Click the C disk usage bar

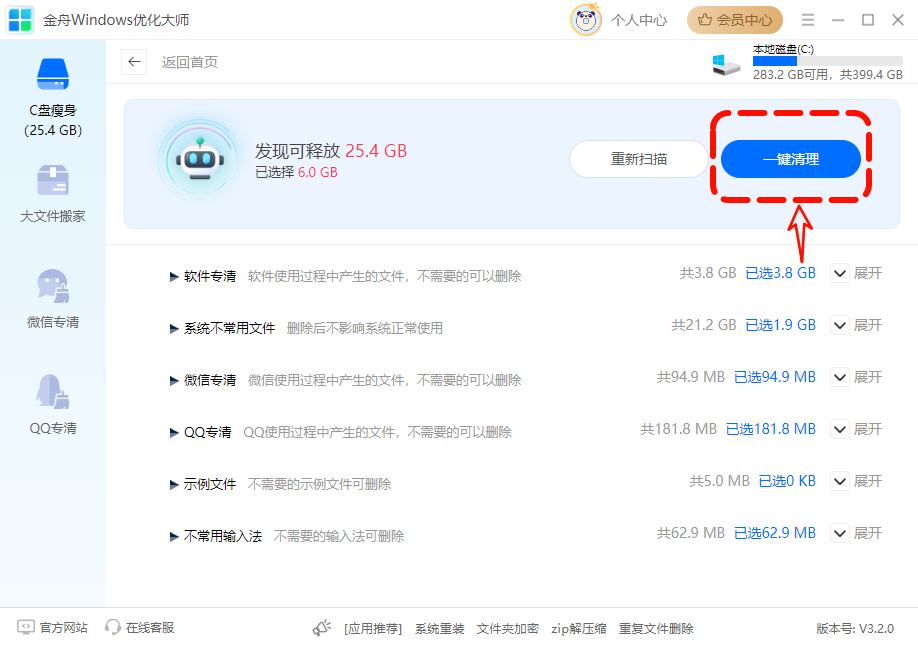[827, 61]
